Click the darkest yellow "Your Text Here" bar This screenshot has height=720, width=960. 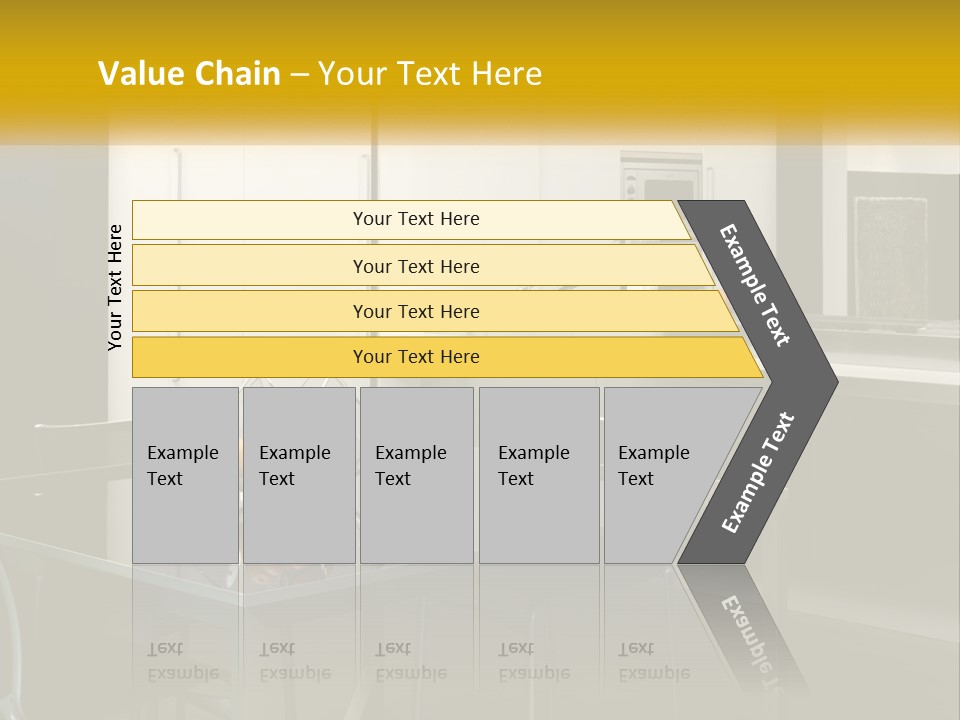pyautogui.click(x=415, y=357)
